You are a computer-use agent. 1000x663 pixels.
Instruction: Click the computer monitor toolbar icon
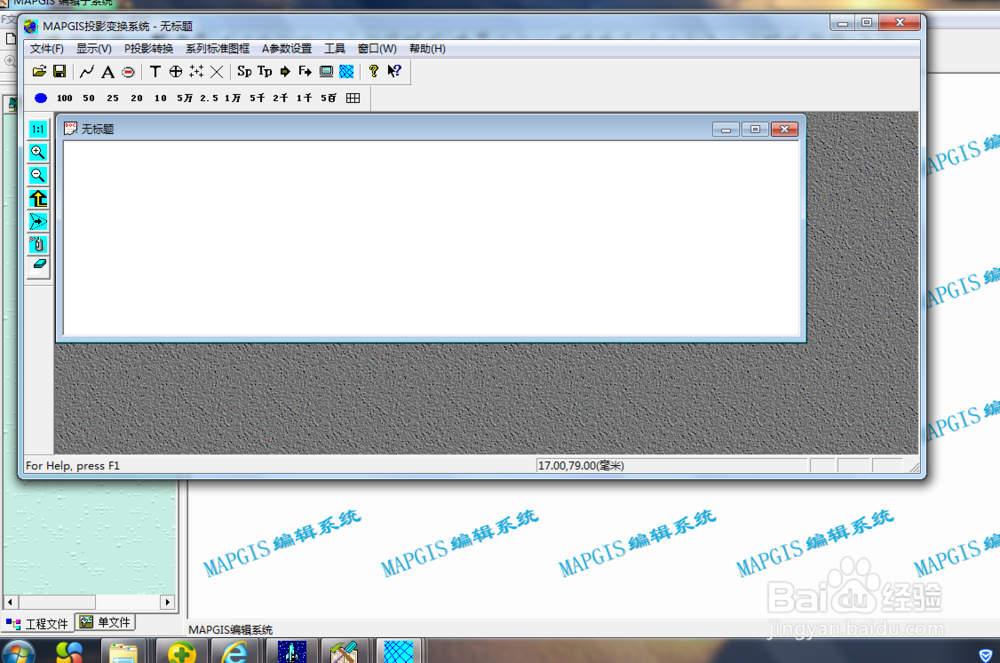coord(326,71)
